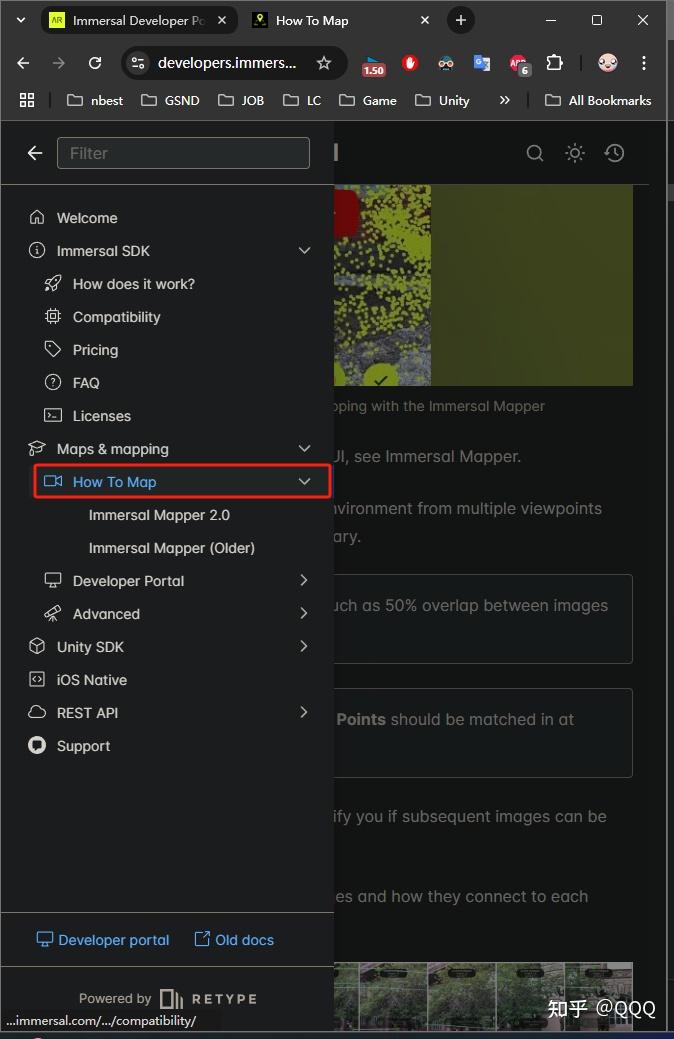Open the Chrome three-dot menu
This screenshot has height=1039, width=674.
point(644,63)
